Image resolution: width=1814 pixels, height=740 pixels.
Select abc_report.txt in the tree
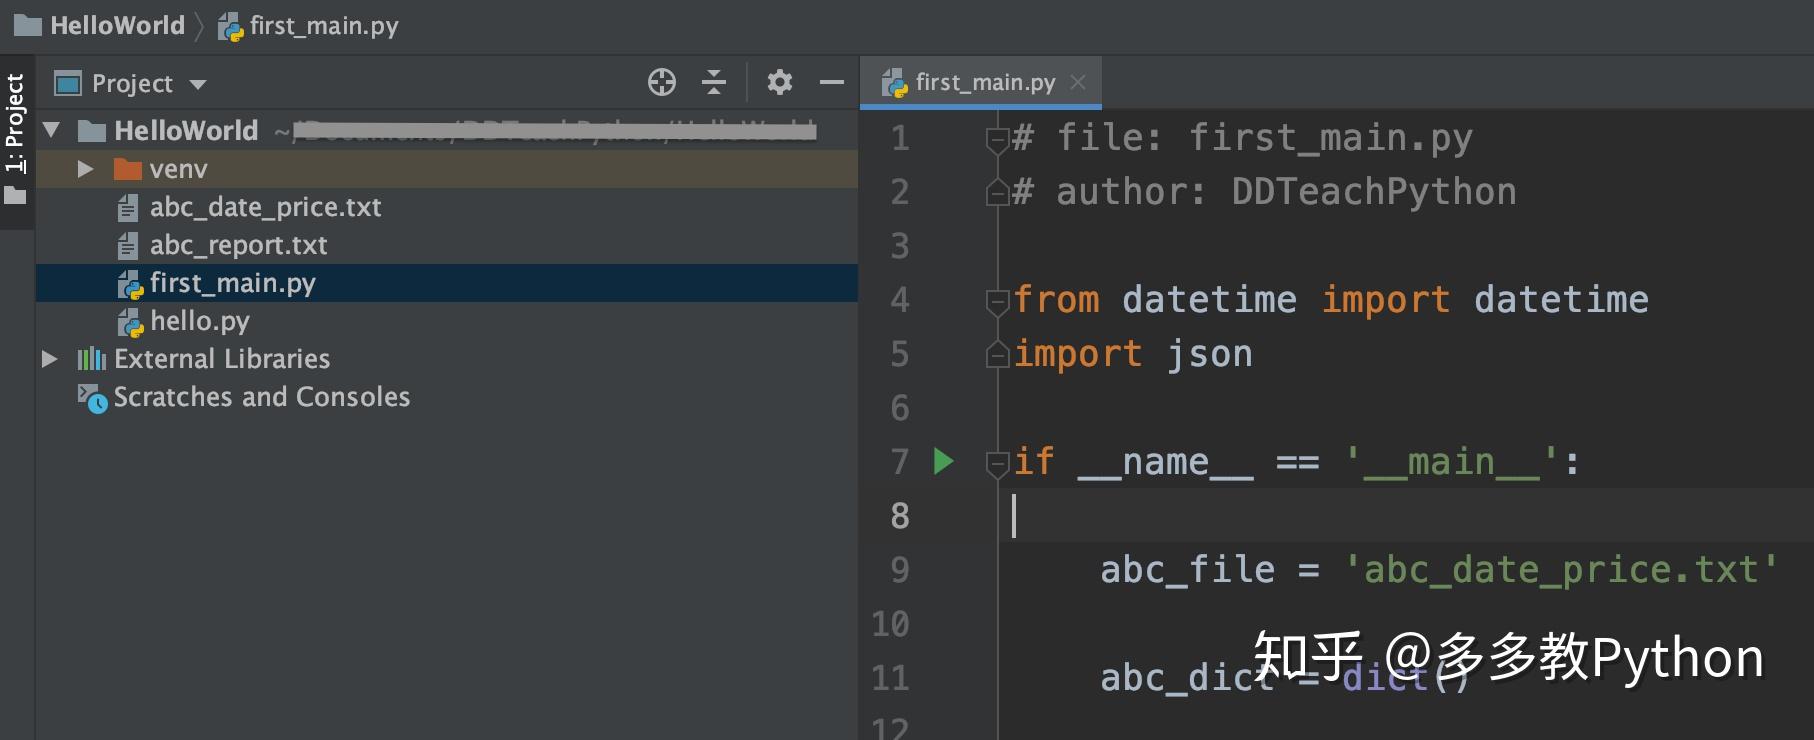(x=447, y=245)
